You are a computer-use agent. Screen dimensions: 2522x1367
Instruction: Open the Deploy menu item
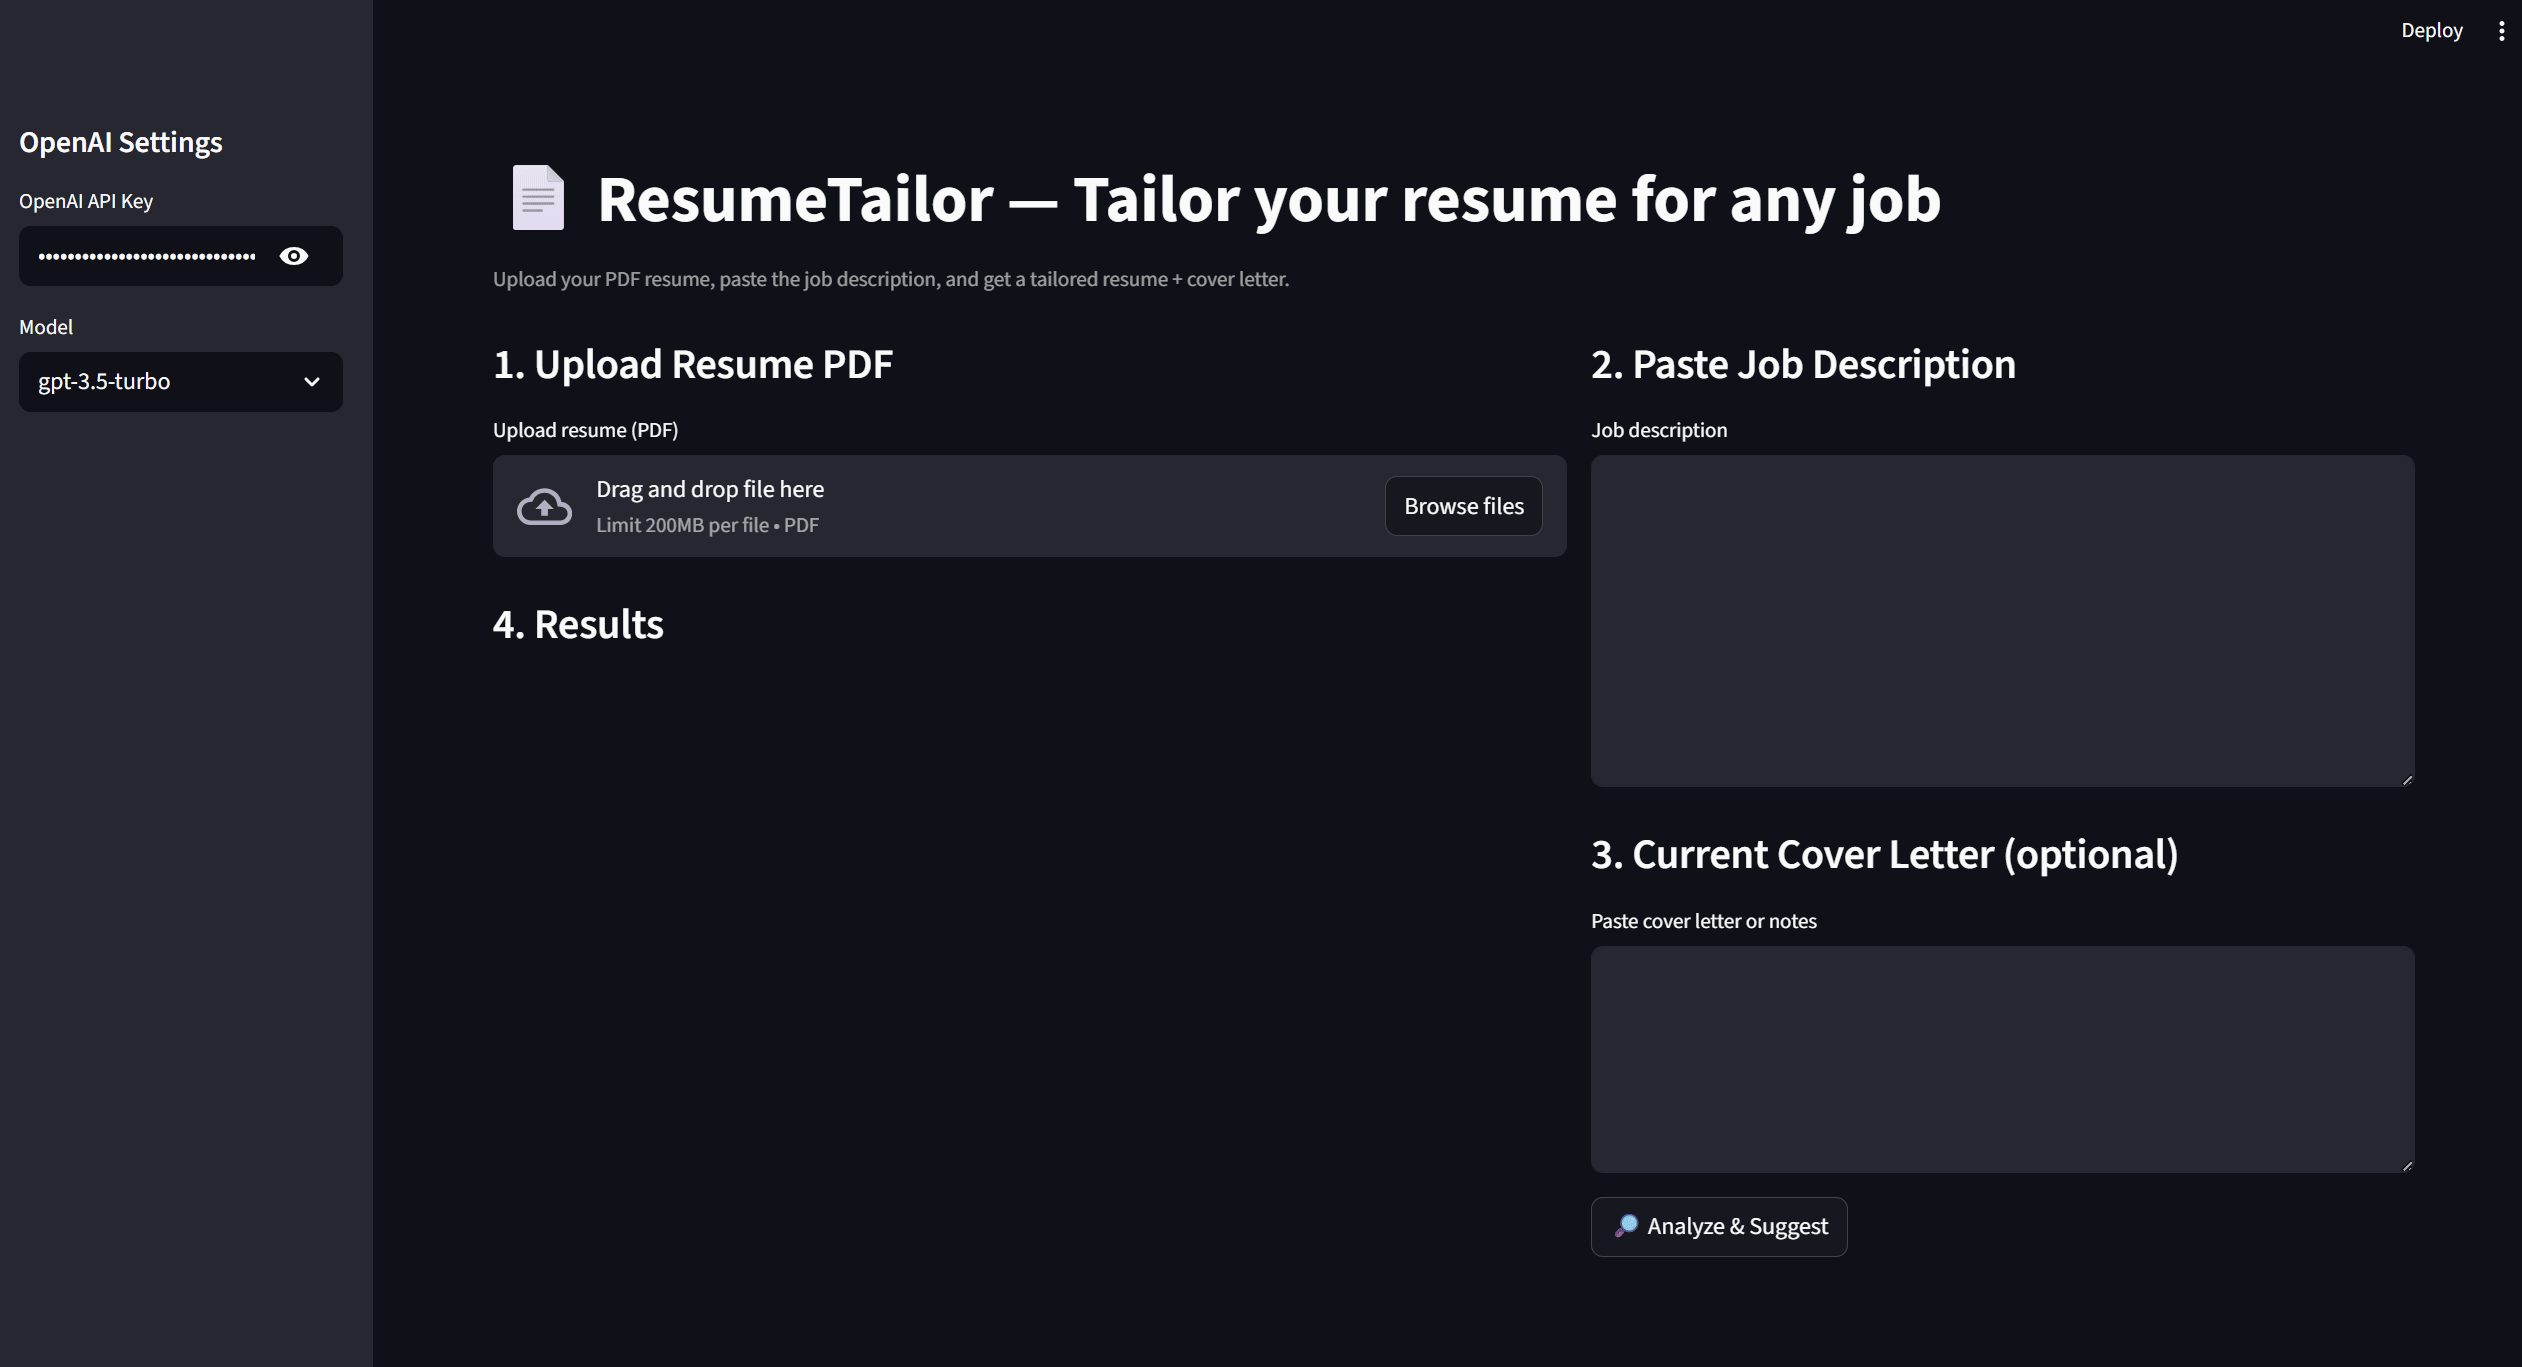point(2431,30)
